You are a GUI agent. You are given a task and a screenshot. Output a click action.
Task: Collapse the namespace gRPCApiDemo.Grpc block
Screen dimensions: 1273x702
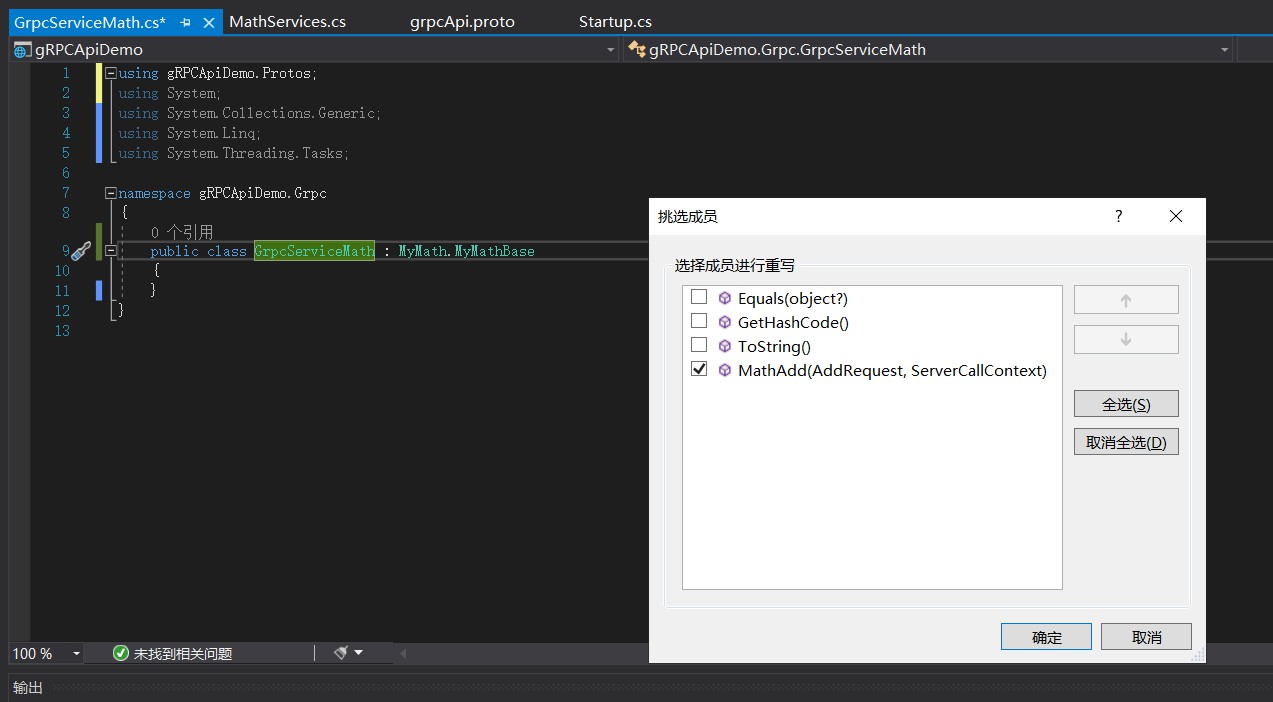pyautogui.click(x=110, y=193)
